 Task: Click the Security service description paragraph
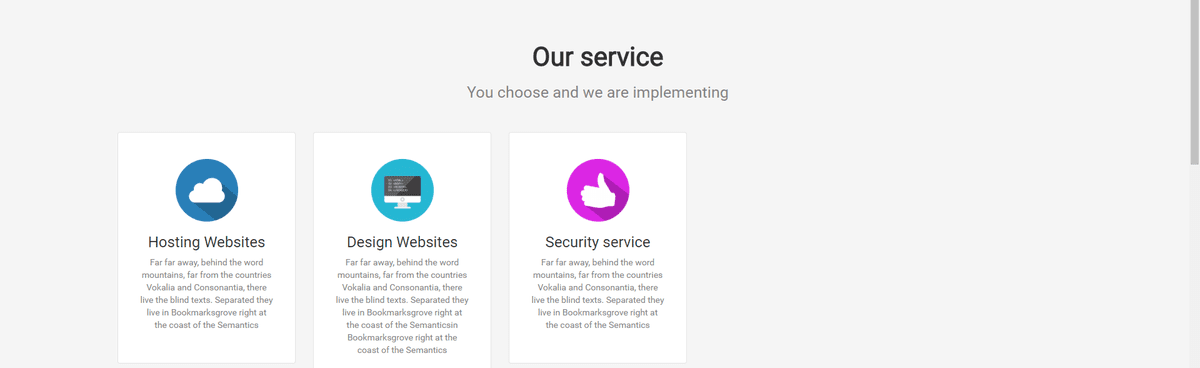point(598,293)
